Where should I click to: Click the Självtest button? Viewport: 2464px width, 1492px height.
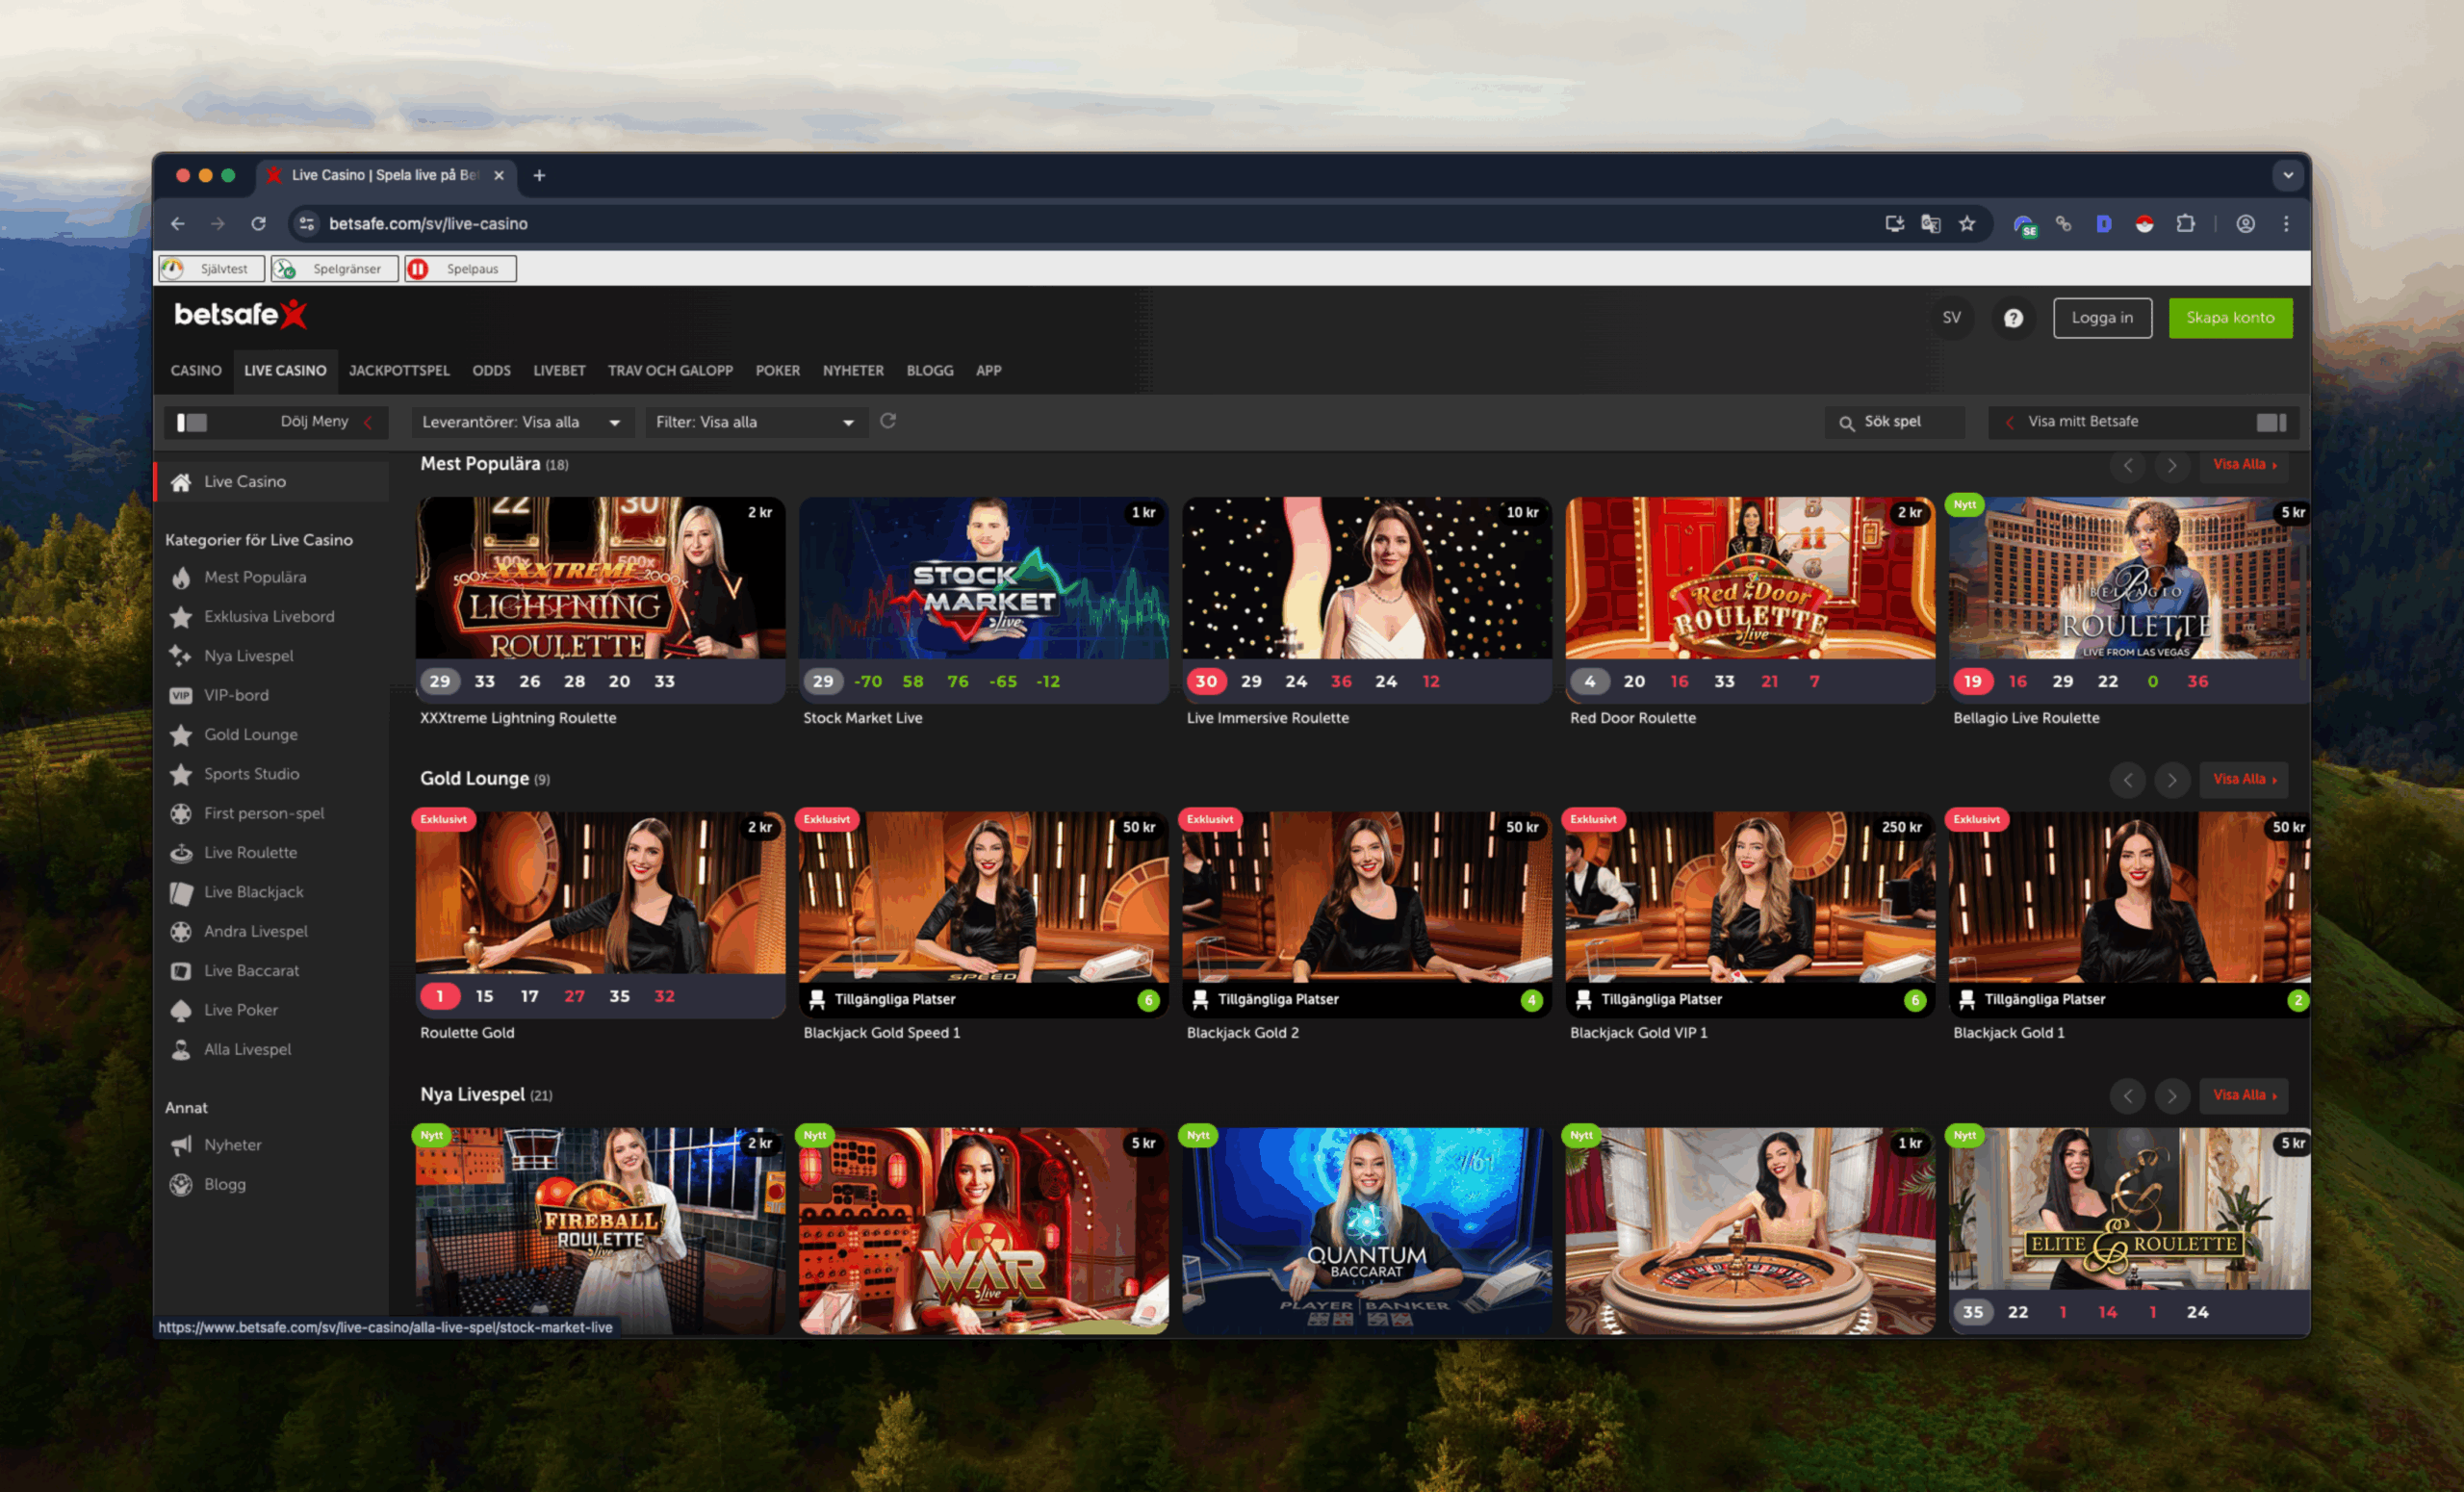tap(212, 269)
